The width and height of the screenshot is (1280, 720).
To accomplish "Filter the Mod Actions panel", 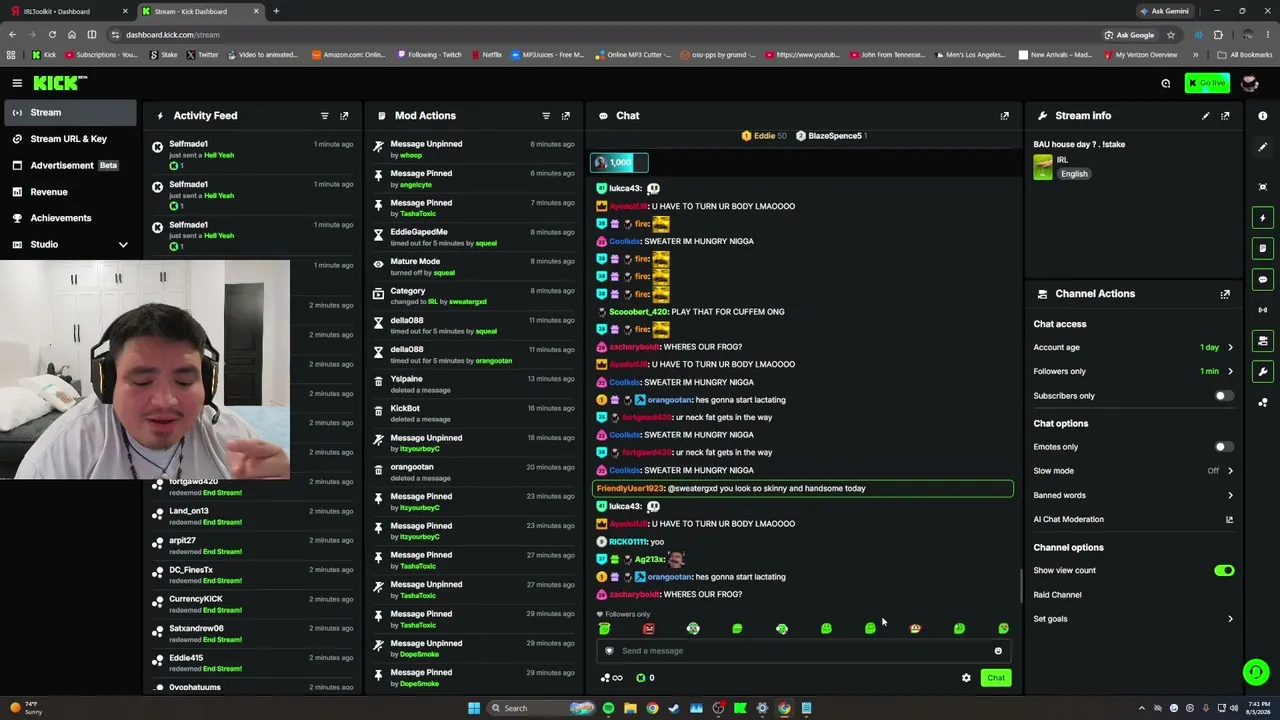I will click(546, 116).
